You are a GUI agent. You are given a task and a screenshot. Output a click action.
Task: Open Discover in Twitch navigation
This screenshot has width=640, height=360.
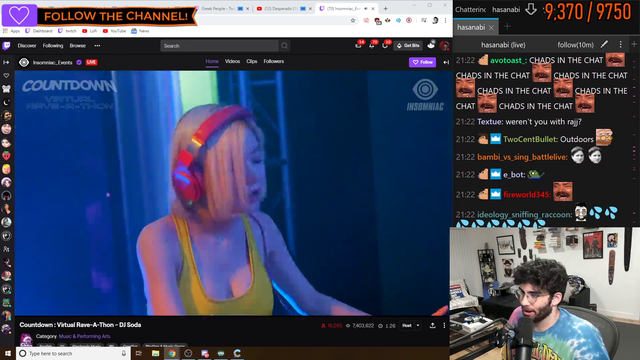pyautogui.click(x=27, y=46)
